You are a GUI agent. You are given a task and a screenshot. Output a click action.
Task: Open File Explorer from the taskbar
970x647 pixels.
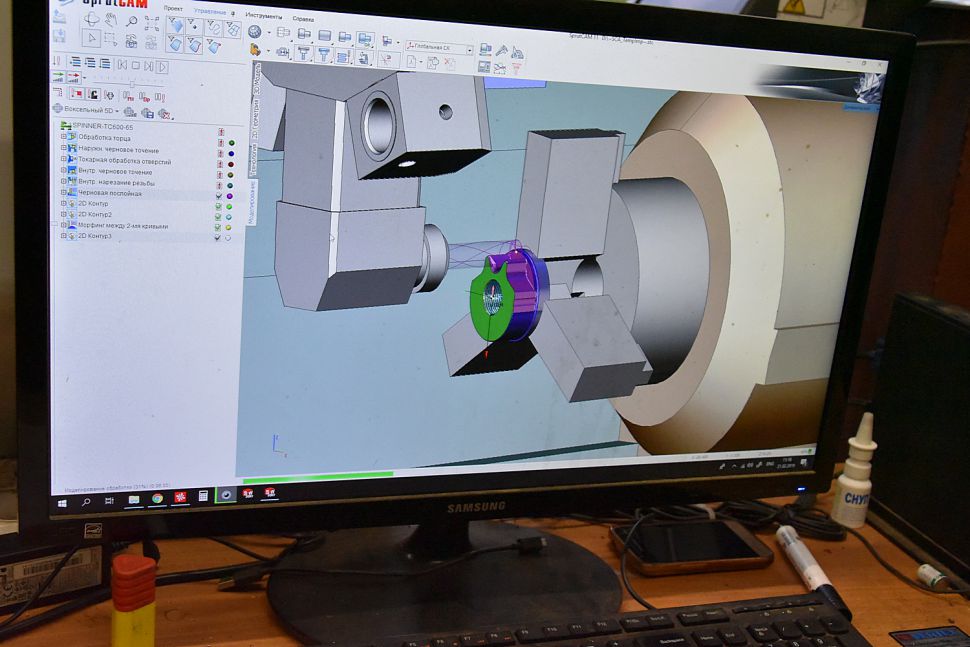click(x=134, y=500)
